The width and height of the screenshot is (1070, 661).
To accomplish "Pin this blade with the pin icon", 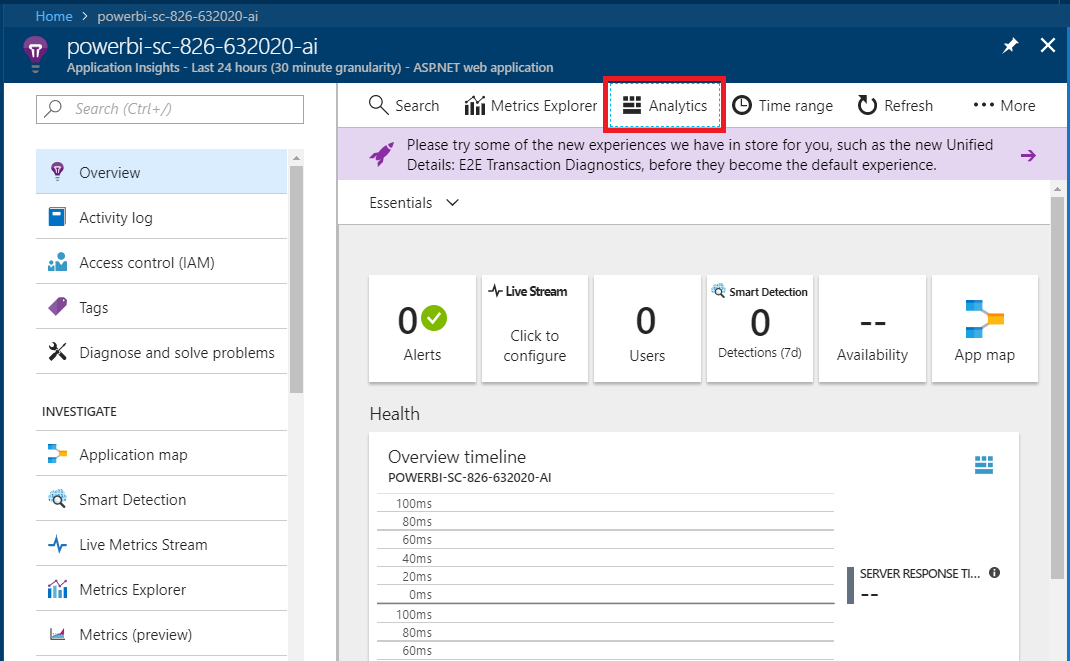I will [1010, 46].
